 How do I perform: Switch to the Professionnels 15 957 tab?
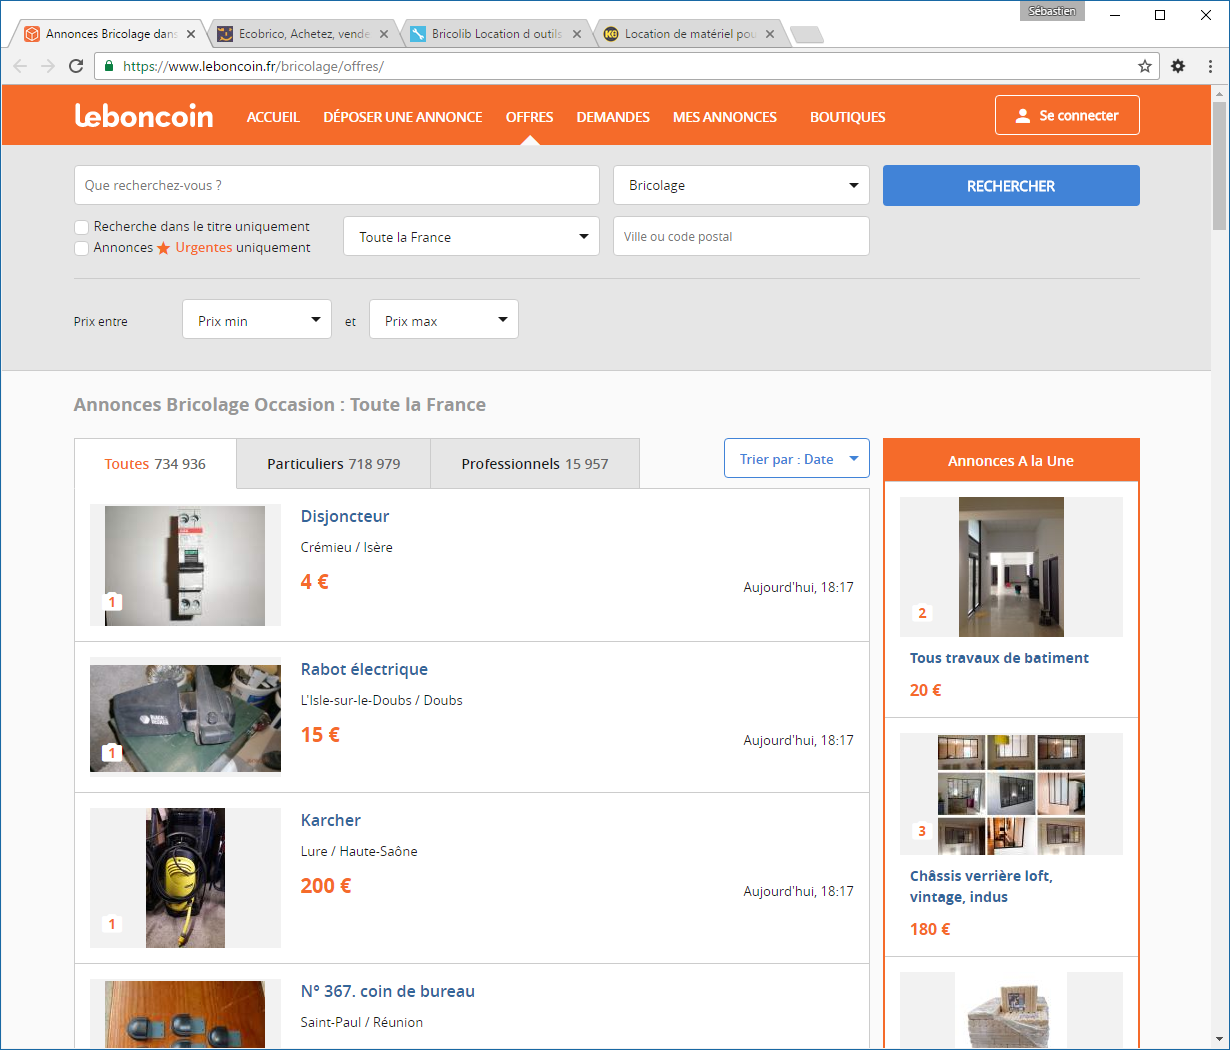pyautogui.click(x=535, y=464)
